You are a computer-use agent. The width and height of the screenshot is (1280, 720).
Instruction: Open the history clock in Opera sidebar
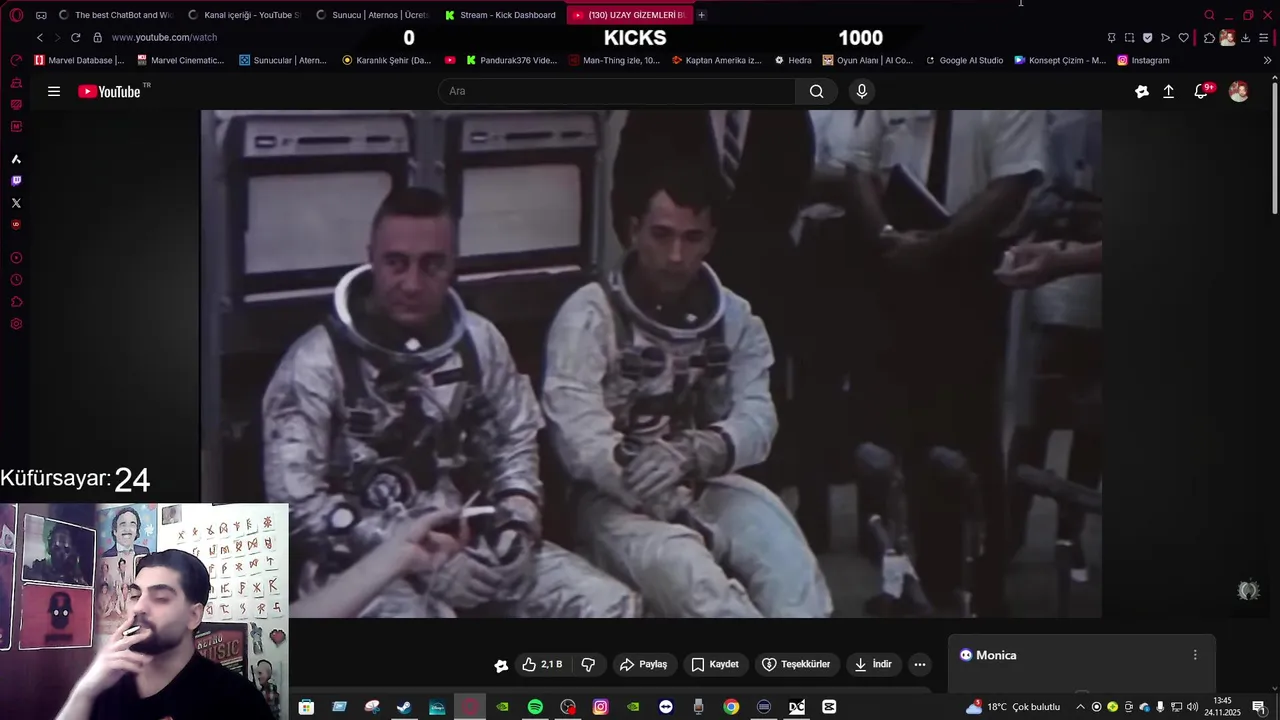tap(16, 280)
